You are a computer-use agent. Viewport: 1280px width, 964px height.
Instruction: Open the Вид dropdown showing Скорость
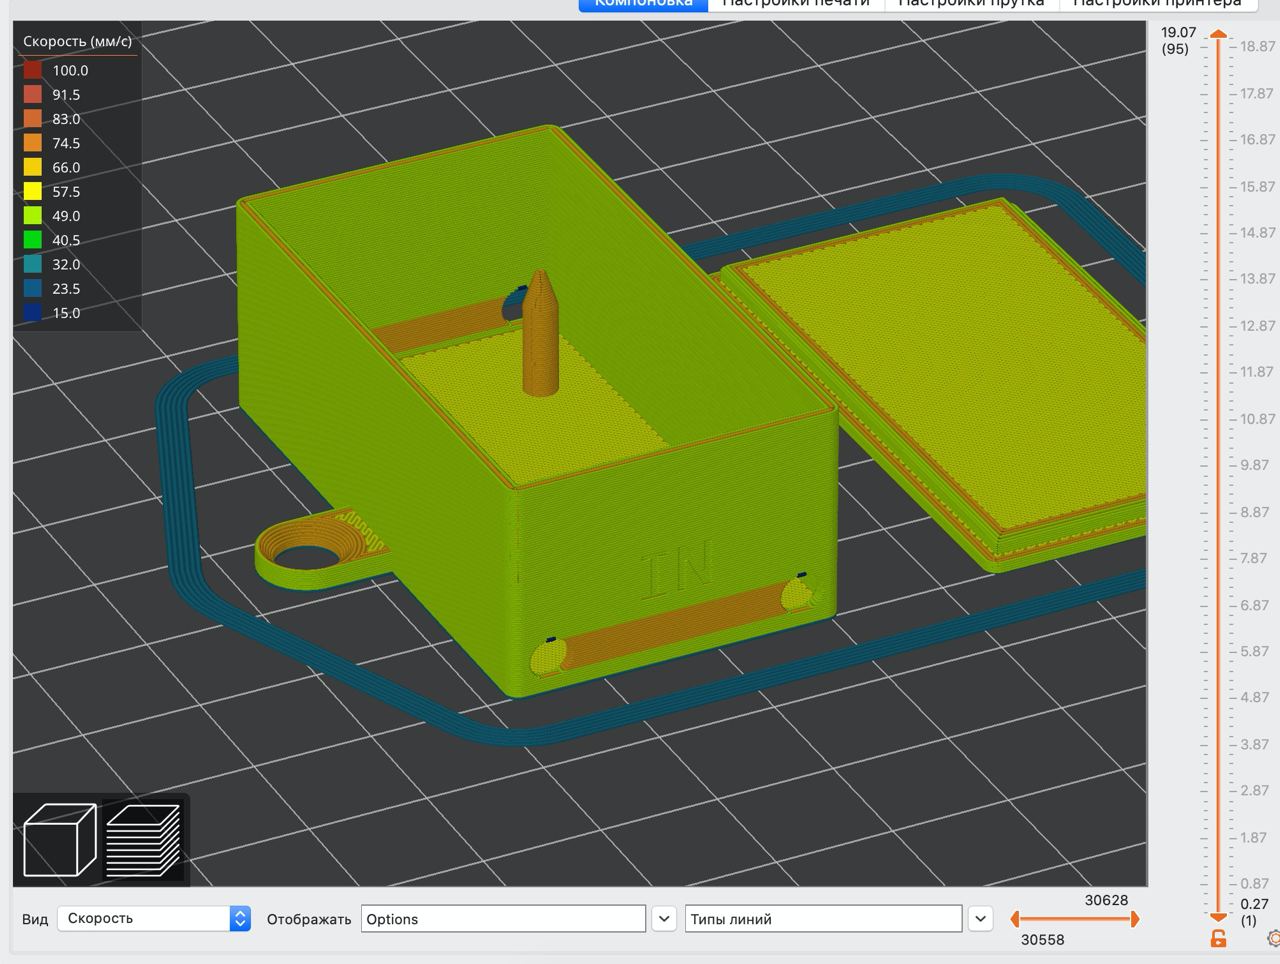pos(154,918)
